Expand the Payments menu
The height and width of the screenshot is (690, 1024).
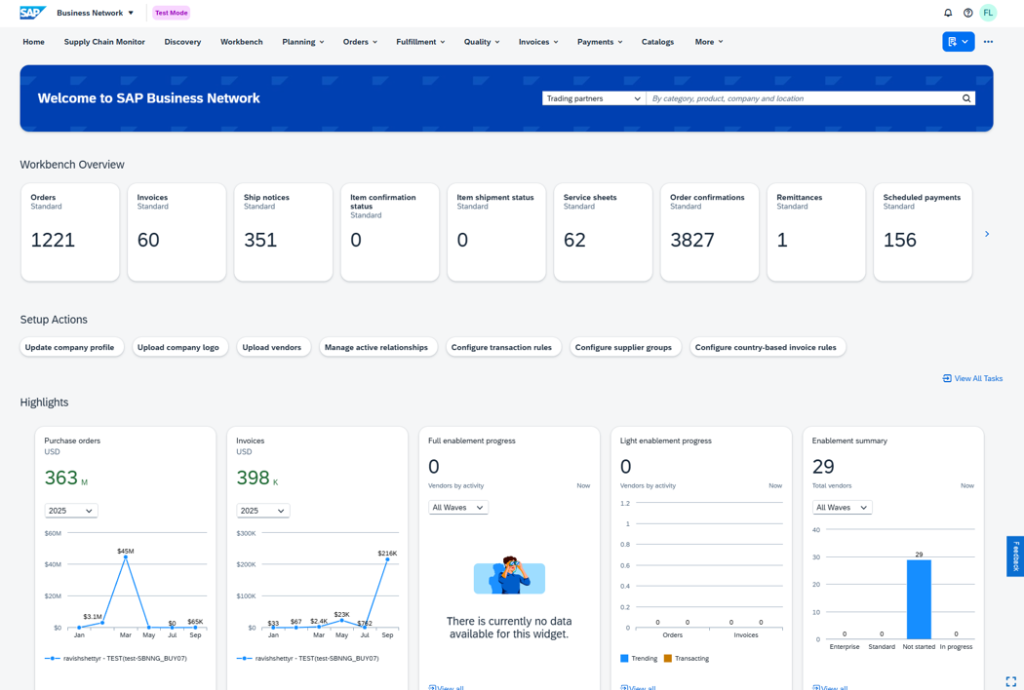[600, 42]
